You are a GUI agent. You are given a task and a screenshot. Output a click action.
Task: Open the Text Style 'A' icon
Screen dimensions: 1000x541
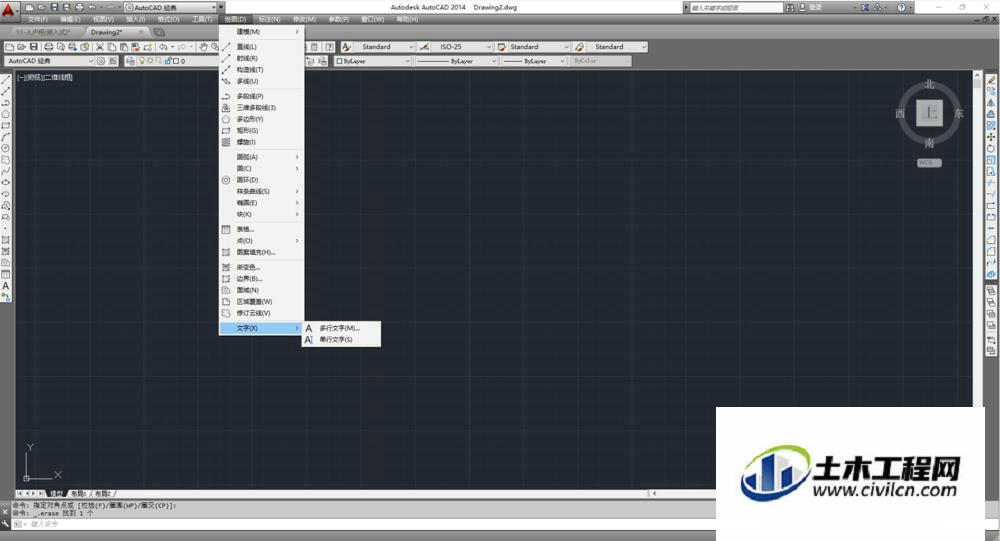click(346, 47)
